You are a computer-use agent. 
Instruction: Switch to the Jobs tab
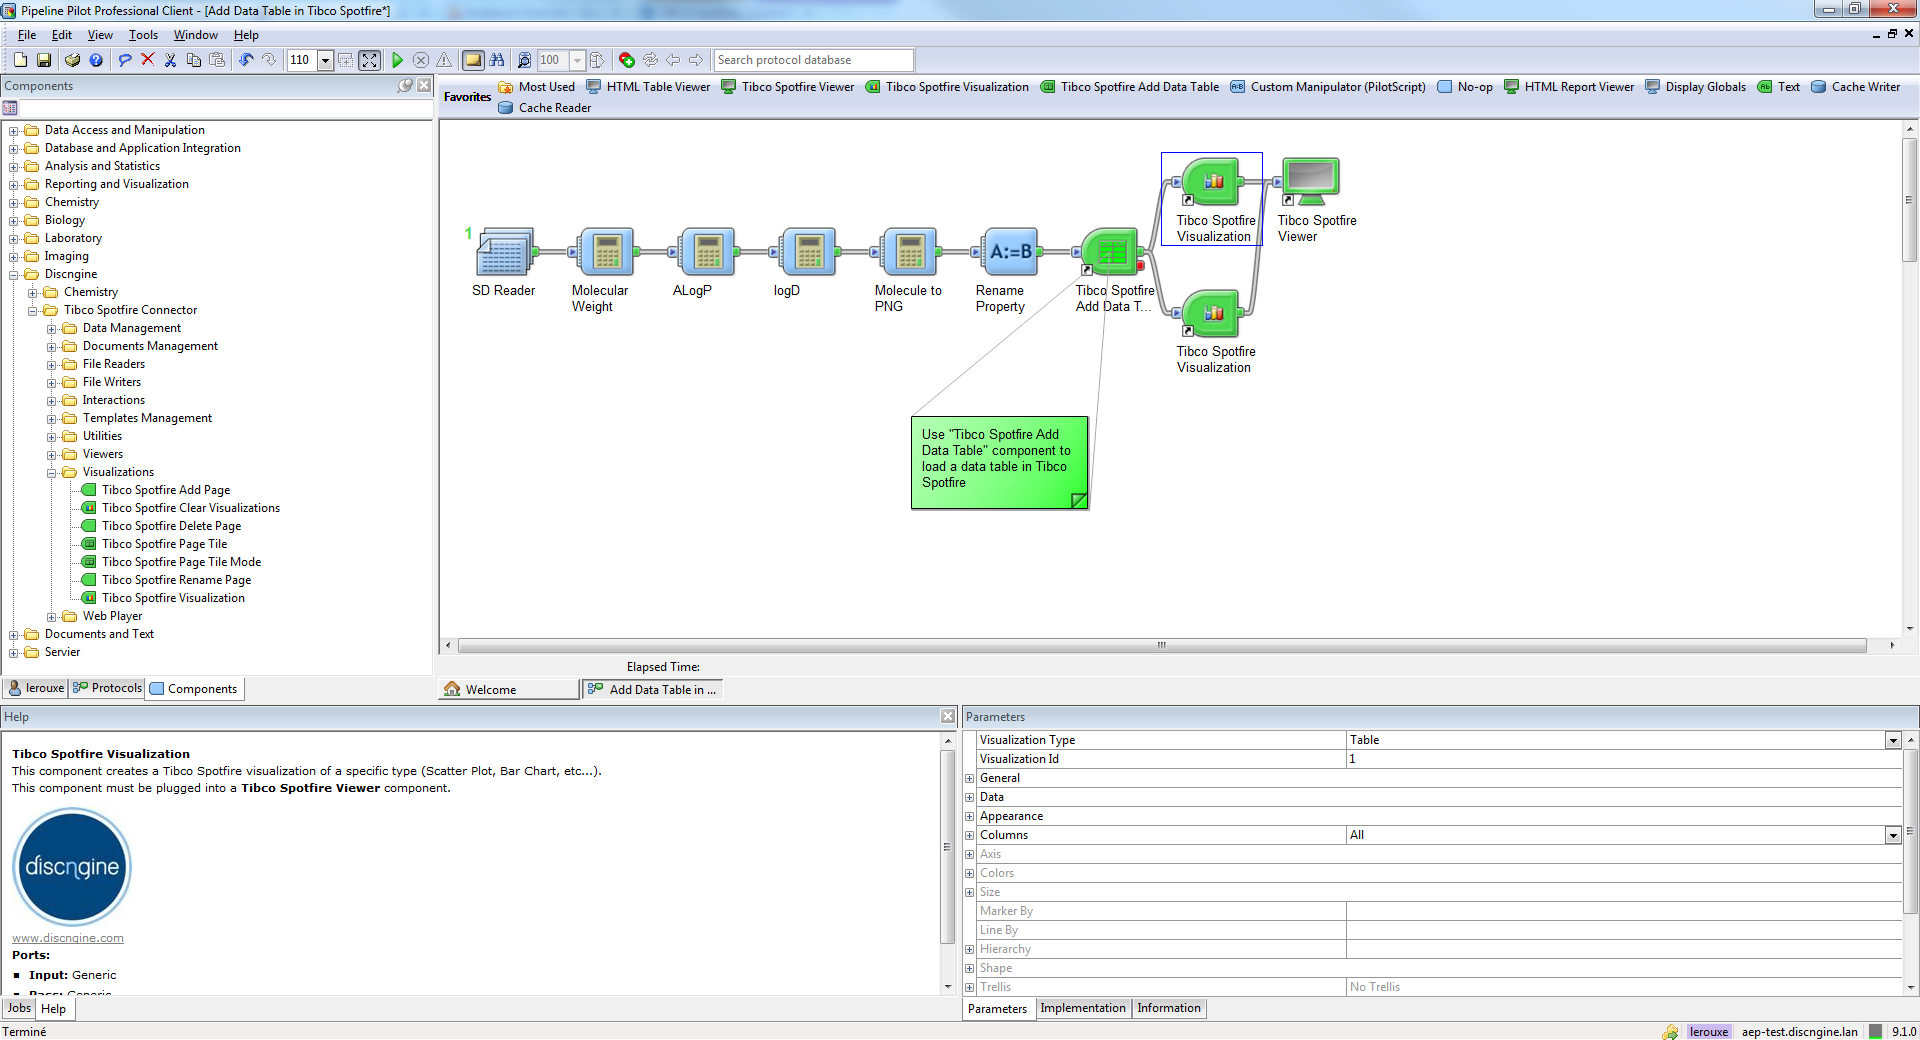pos(19,1008)
